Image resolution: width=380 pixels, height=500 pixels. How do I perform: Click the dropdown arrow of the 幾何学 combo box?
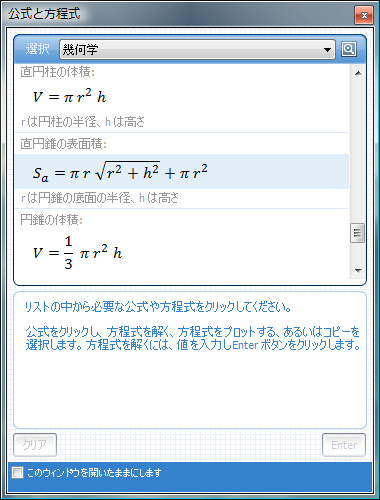pyautogui.click(x=327, y=50)
